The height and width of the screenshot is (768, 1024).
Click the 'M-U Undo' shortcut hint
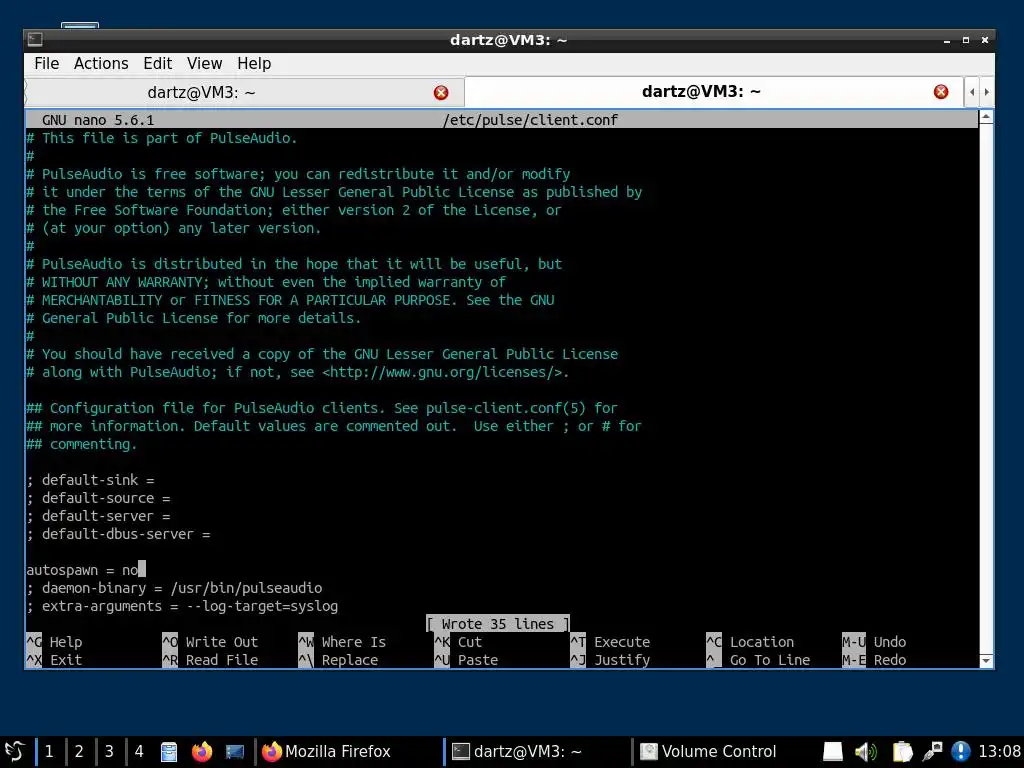[x=874, y=642]
